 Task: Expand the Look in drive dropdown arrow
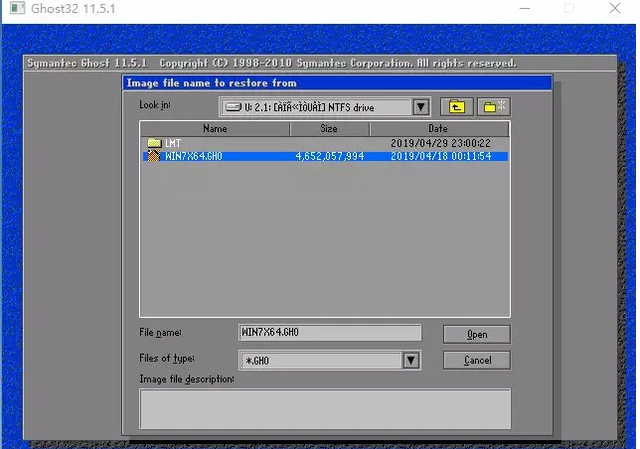click(421, 107)
